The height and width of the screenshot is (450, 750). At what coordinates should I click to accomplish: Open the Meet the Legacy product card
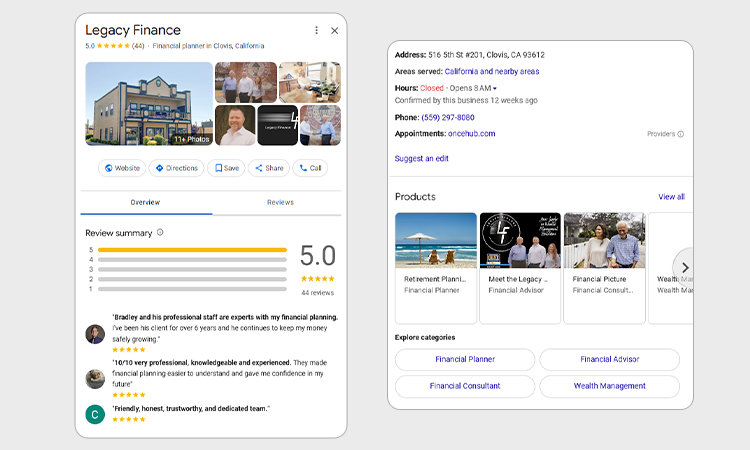[x=520, y=268]
